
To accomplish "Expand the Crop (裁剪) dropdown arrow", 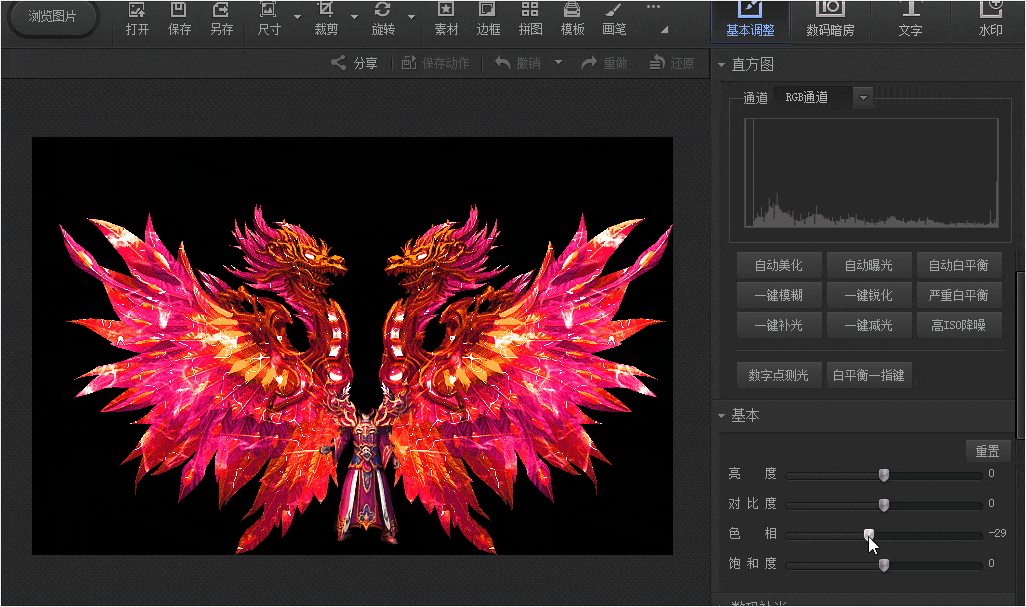I will tap(354, 17).
